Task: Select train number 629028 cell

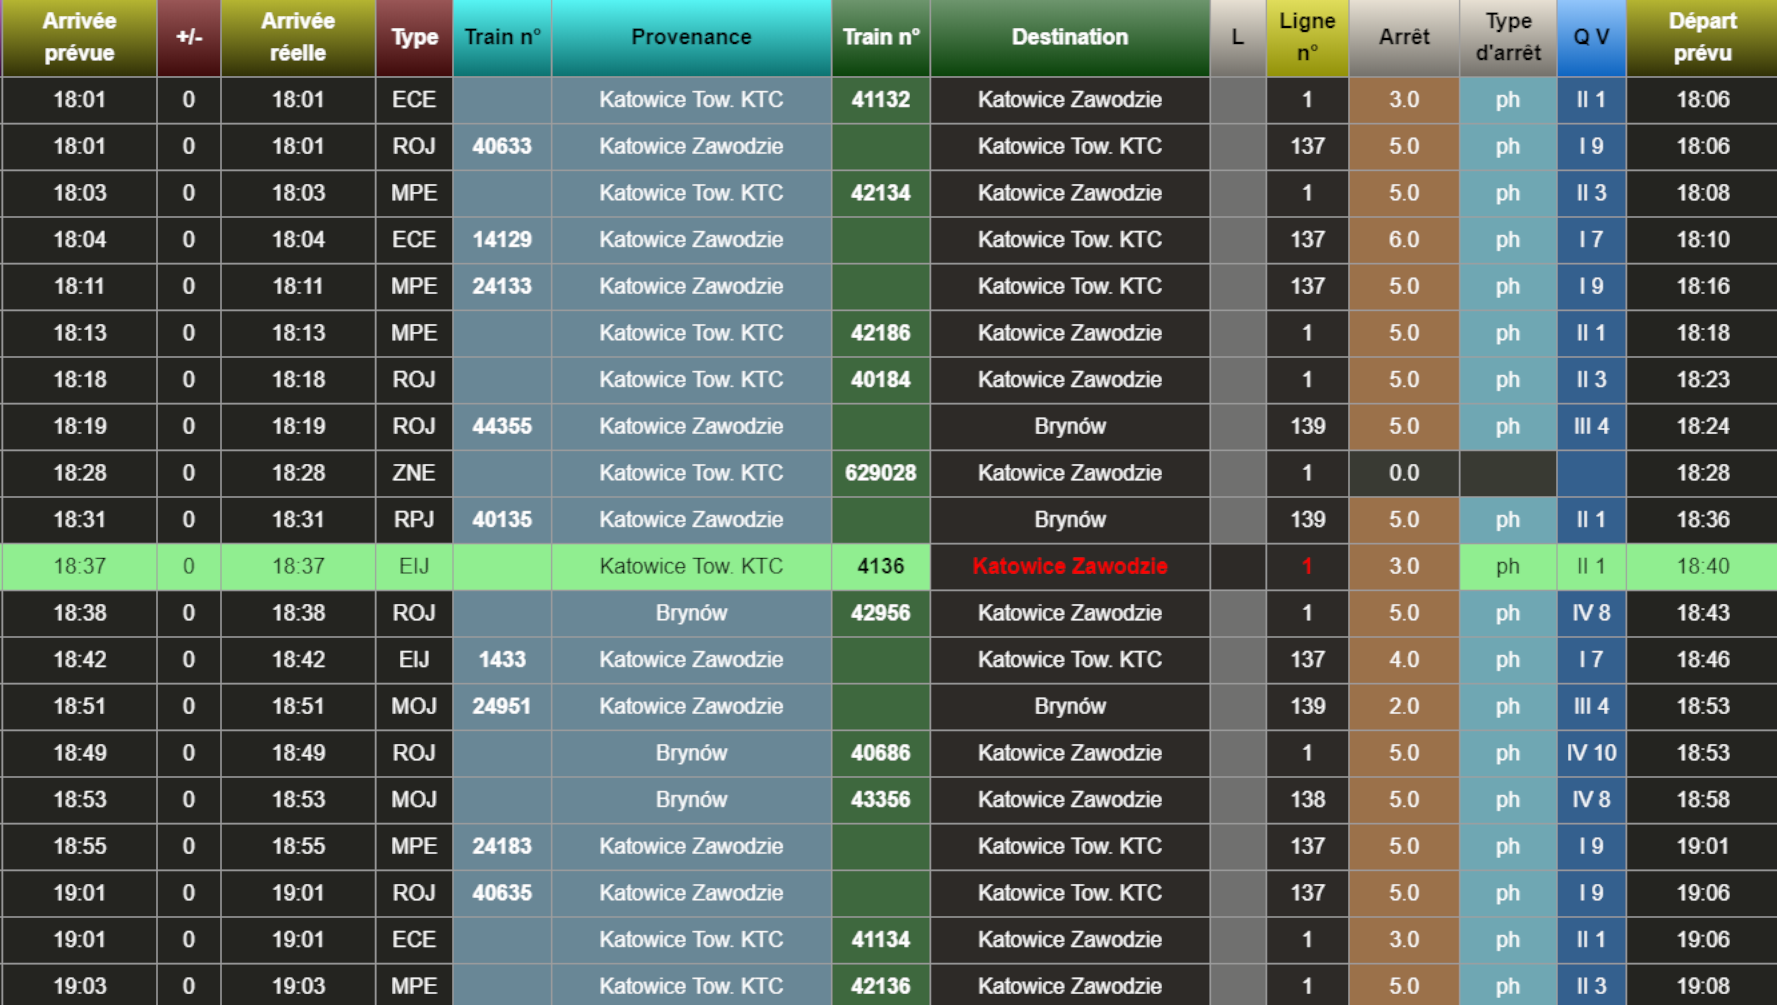Action: pyautogui.click(x=881, y=473)
